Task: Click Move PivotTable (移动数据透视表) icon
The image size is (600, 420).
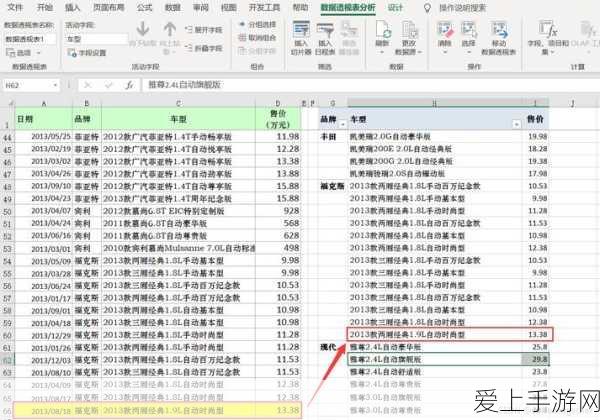Action: tap(499, 29)
